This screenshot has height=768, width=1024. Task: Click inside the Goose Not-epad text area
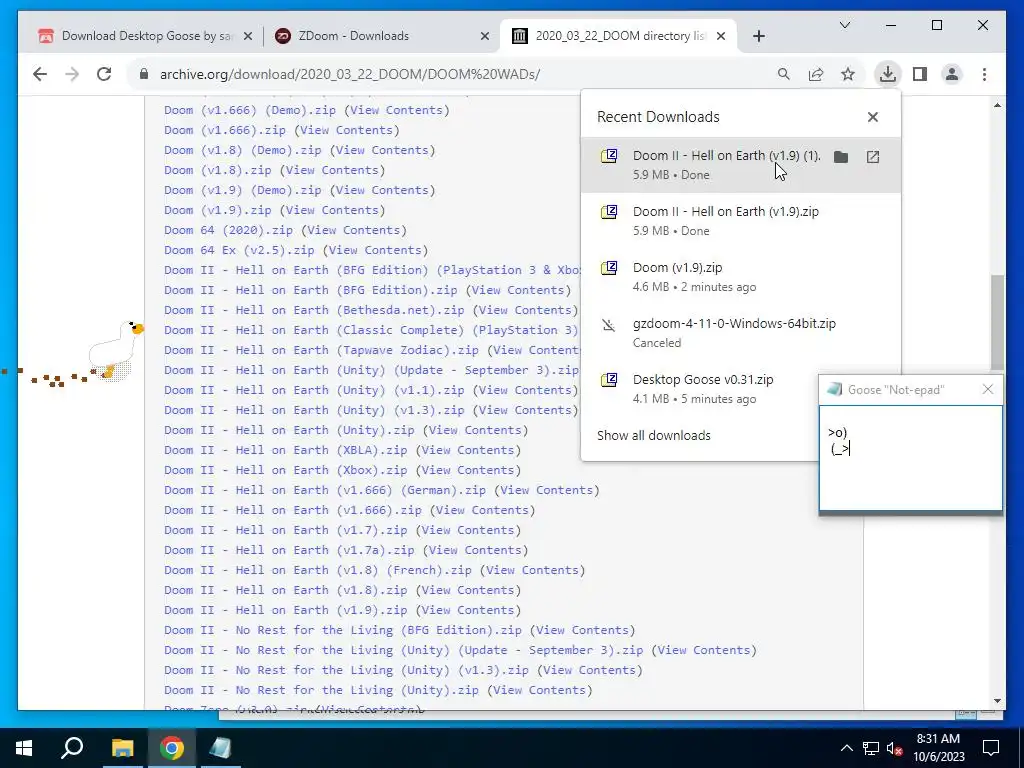pos(910,458)
